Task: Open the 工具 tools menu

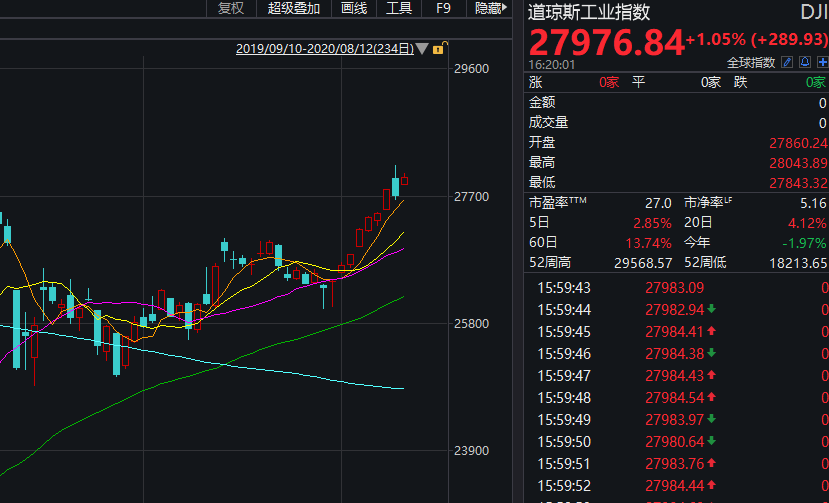Action: coord(399,8)
